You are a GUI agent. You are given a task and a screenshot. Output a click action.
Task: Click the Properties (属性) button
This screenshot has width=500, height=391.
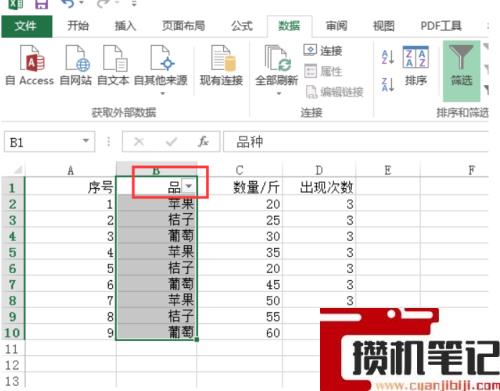click(323, 71)
